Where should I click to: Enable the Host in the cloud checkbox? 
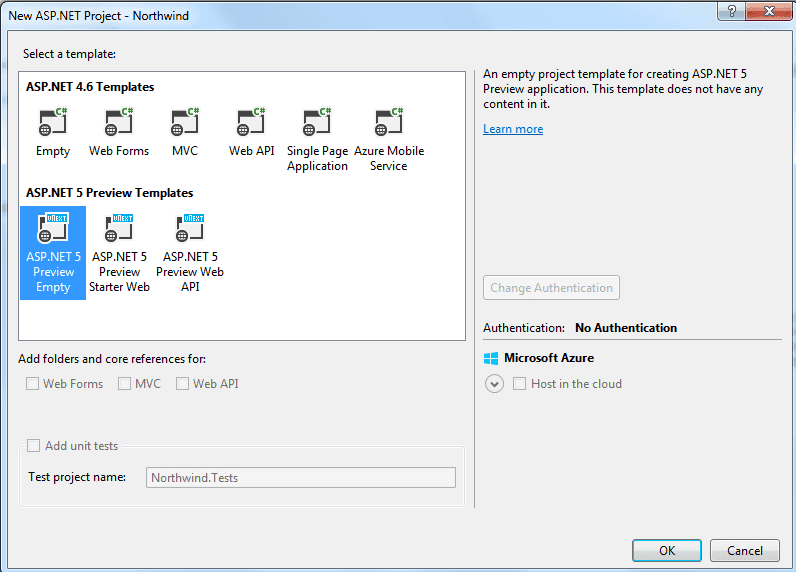[519, 384]
